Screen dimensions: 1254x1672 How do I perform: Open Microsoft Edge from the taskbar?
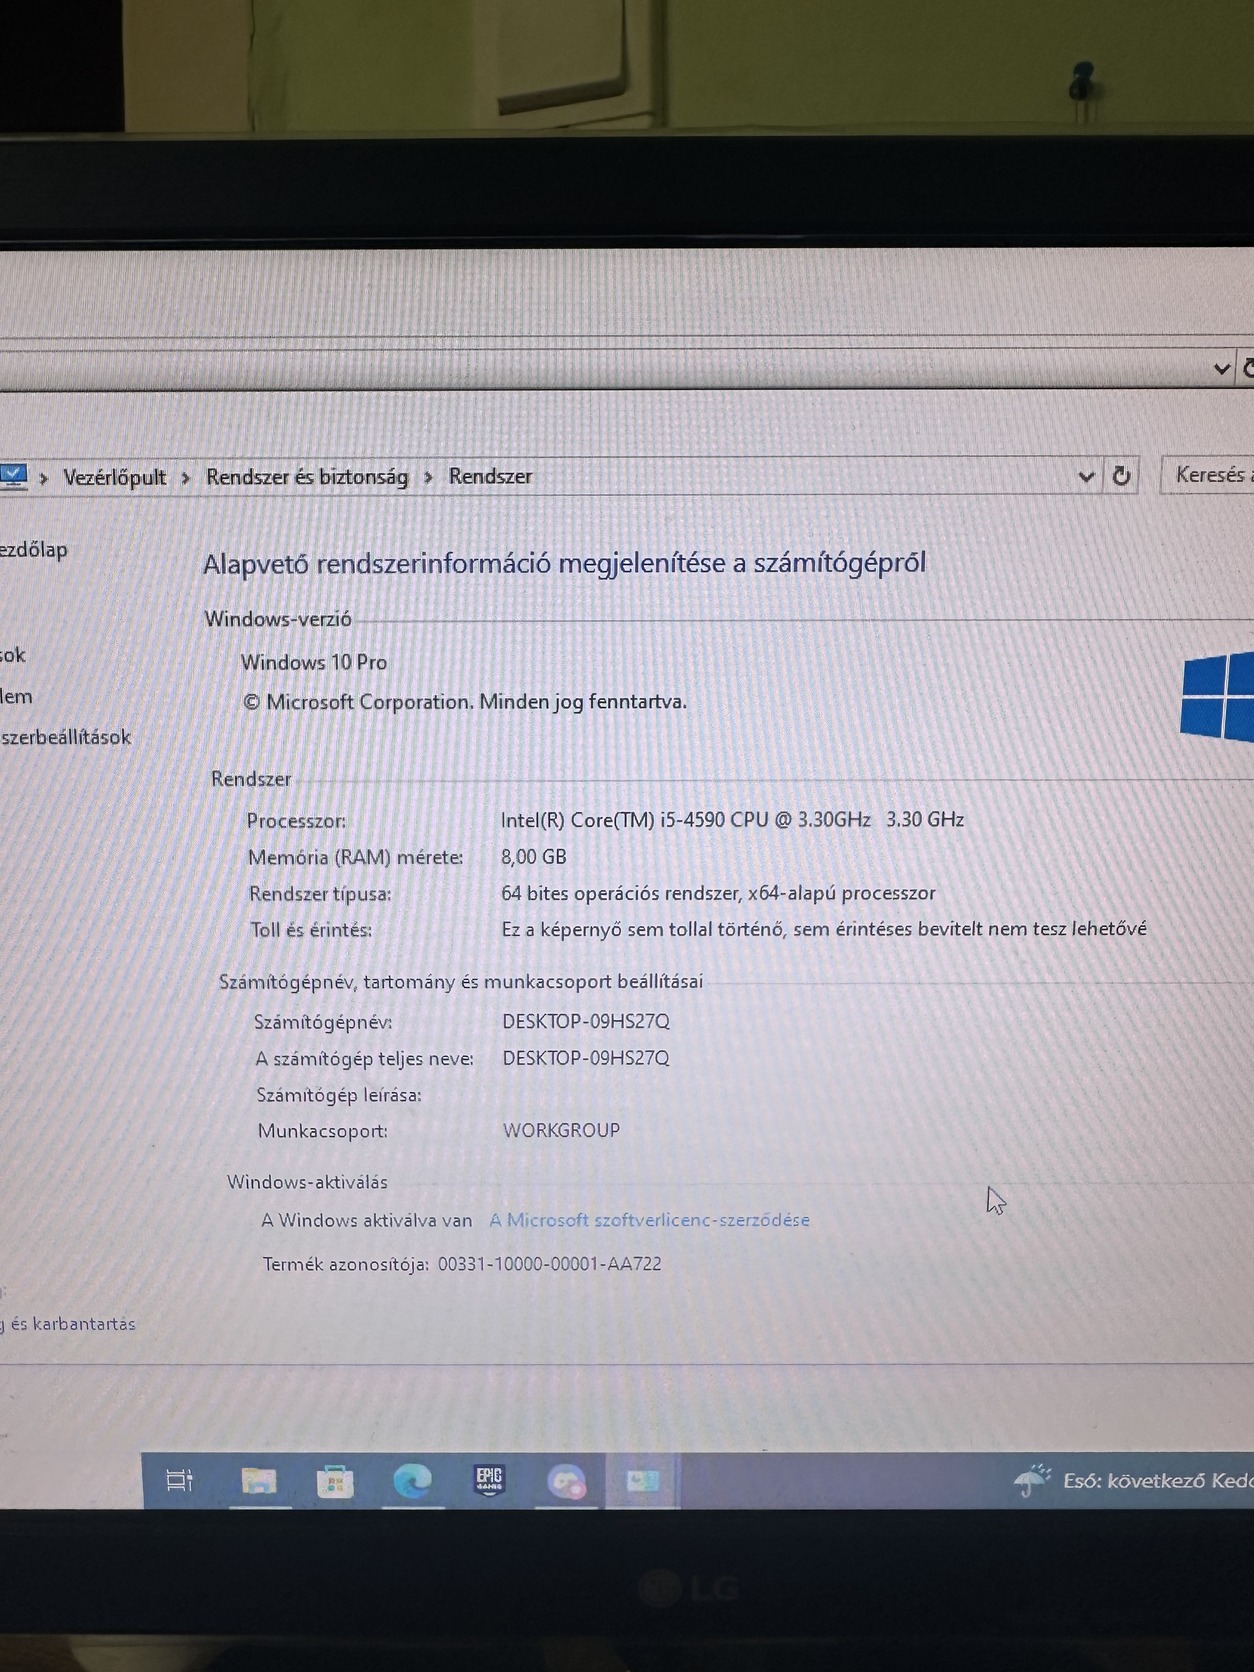pos(411,1480)
